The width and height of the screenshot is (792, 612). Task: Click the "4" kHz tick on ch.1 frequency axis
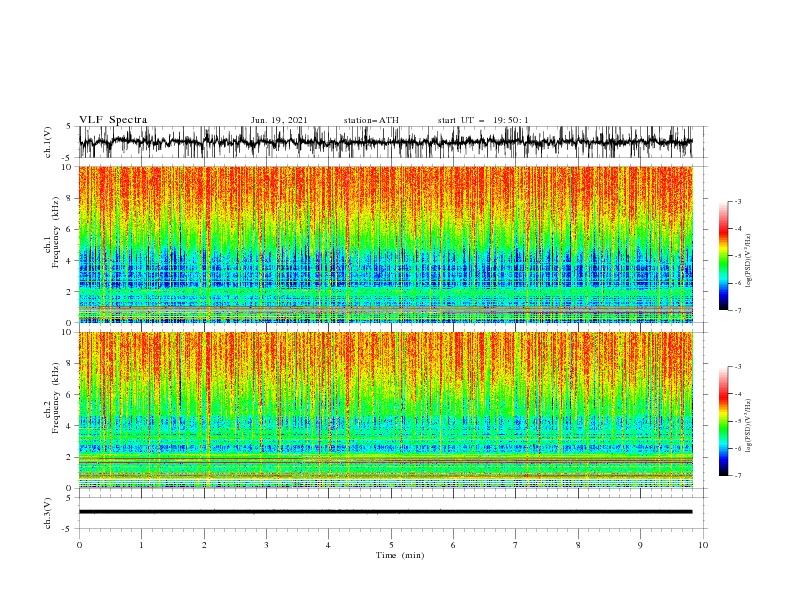[x=69, y=261]
